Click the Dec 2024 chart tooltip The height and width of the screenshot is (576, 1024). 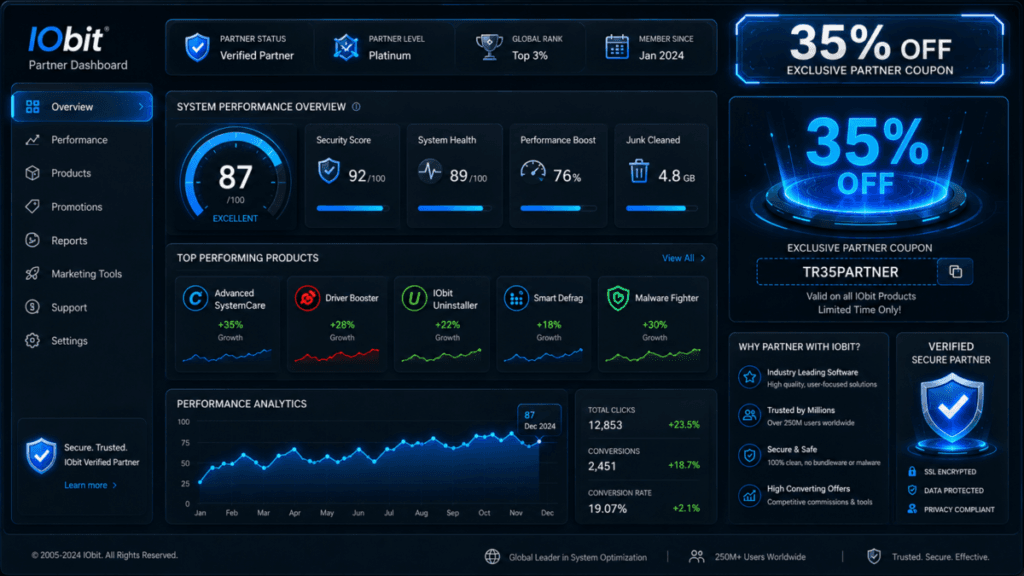click(x=539, y=420)
